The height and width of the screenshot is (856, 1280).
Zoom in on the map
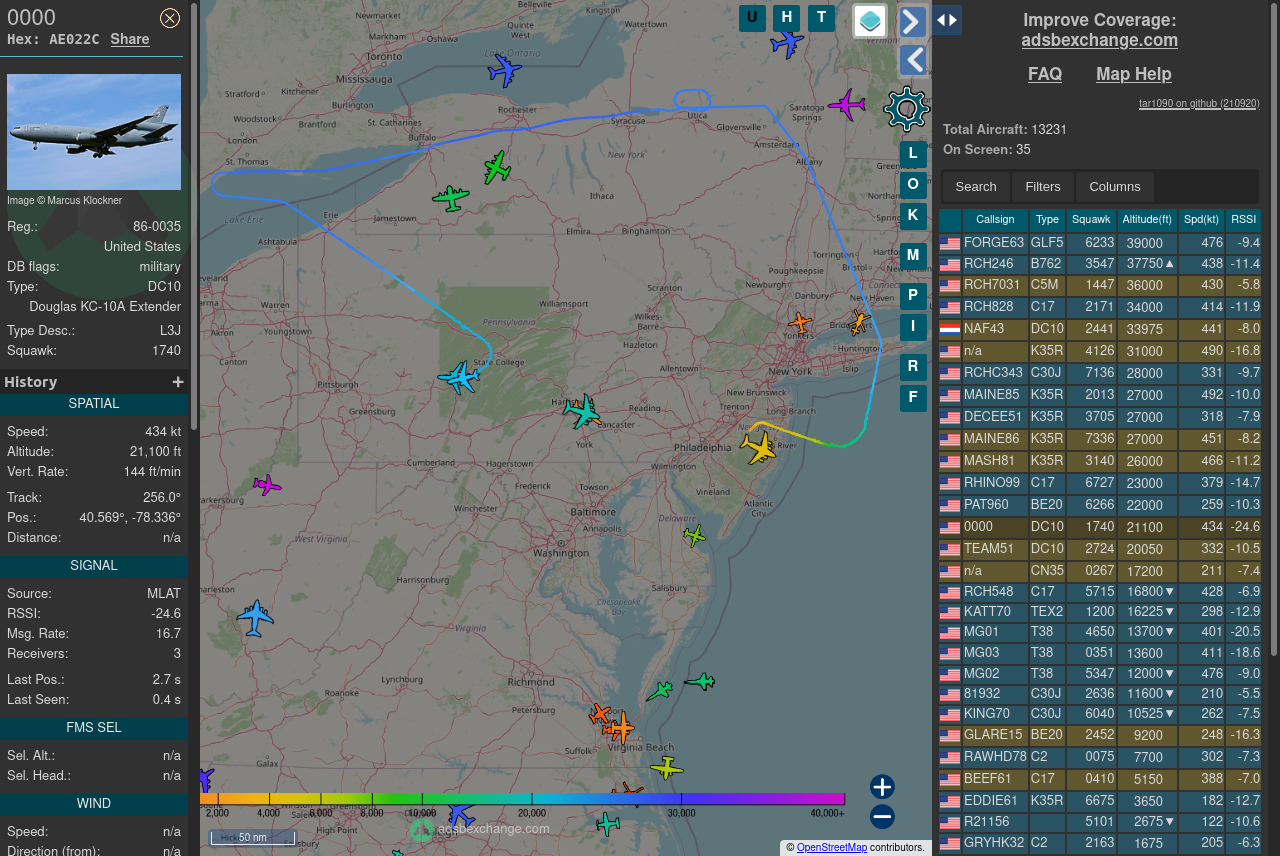pos(882,787)
